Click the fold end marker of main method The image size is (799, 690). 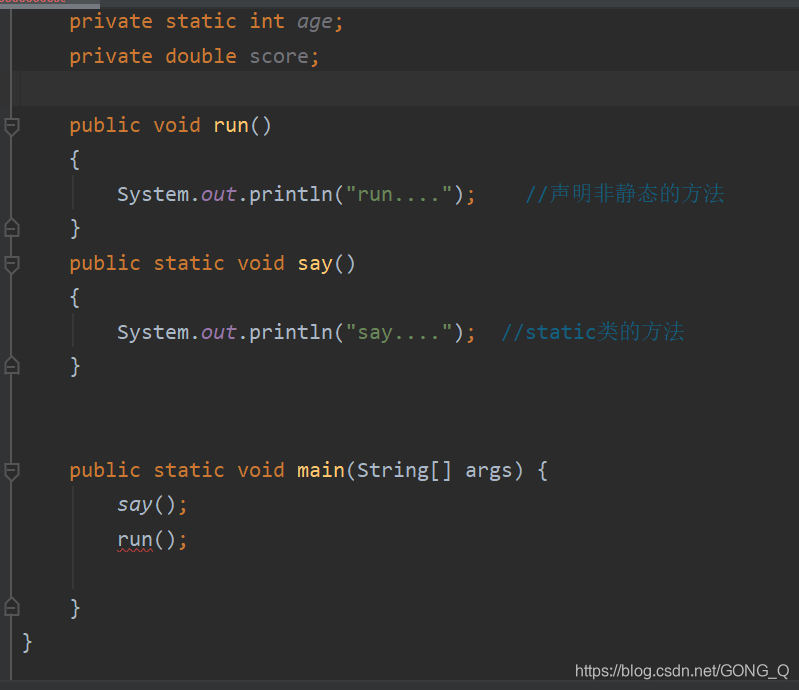11,607
